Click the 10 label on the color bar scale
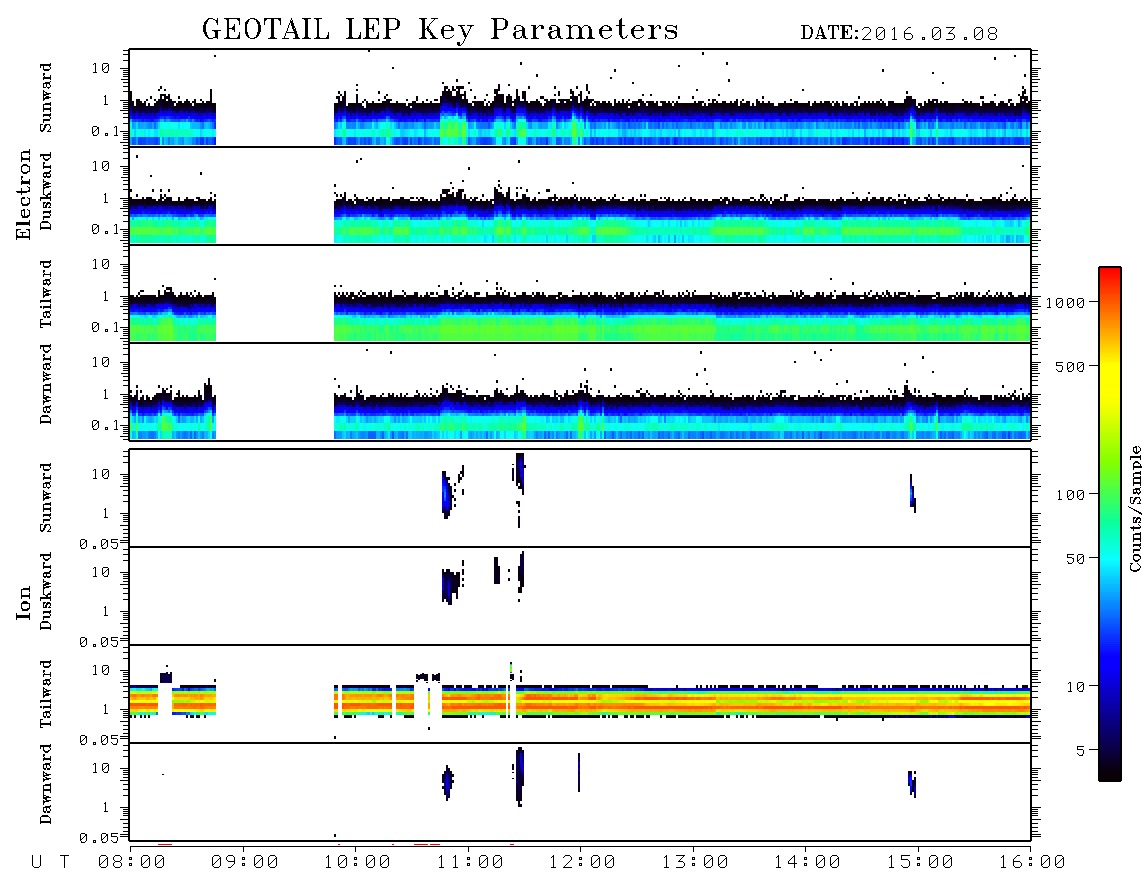Image resolution: width=1142 pixels, height=880 pixels. point(1076,686)
